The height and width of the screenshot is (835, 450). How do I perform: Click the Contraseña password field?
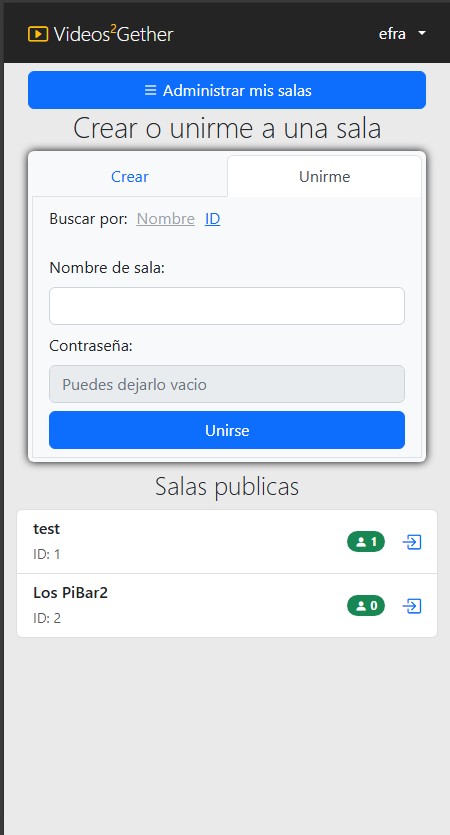point(227,384)
